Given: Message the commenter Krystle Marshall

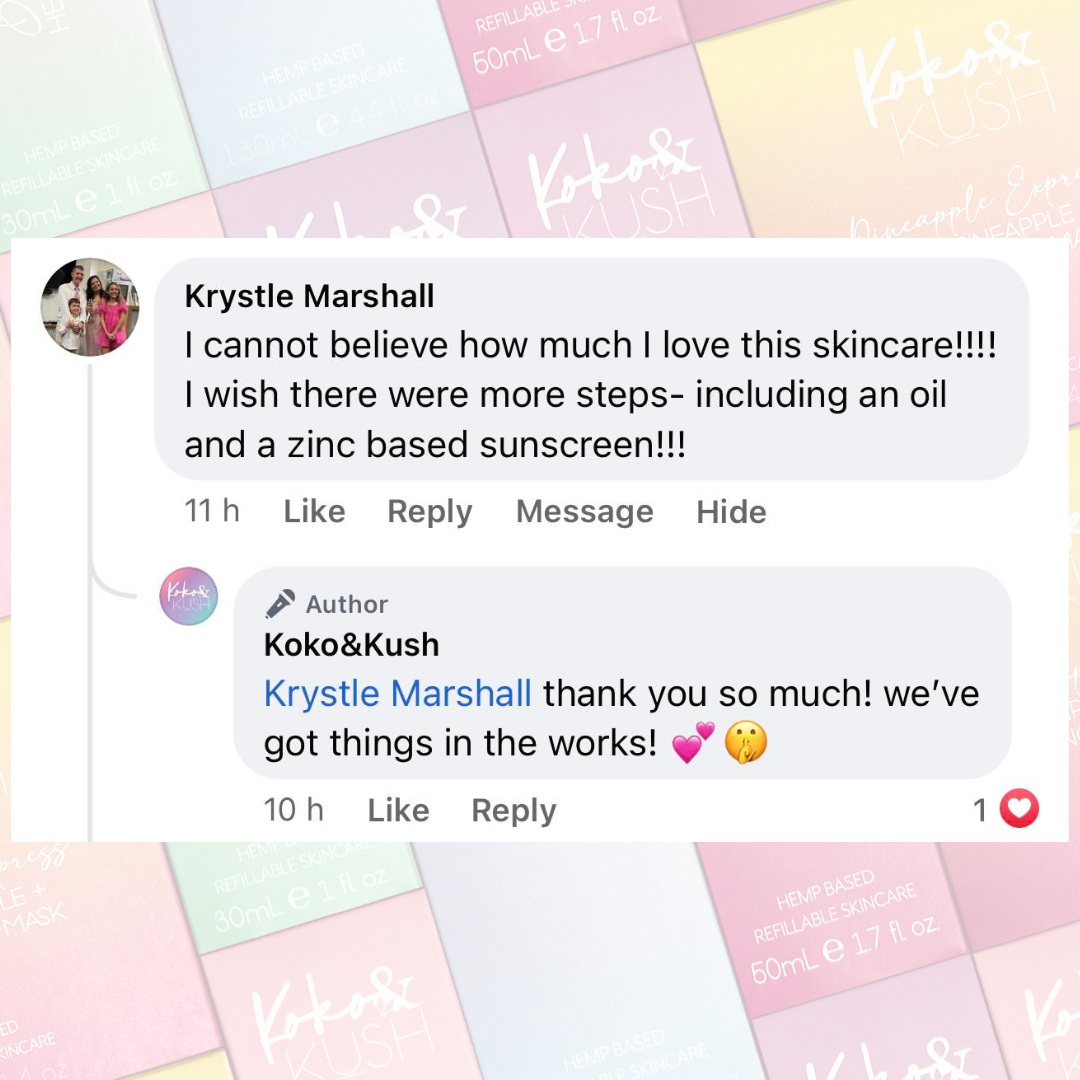Looking at the screenshot, I should [x=585, y=512].
